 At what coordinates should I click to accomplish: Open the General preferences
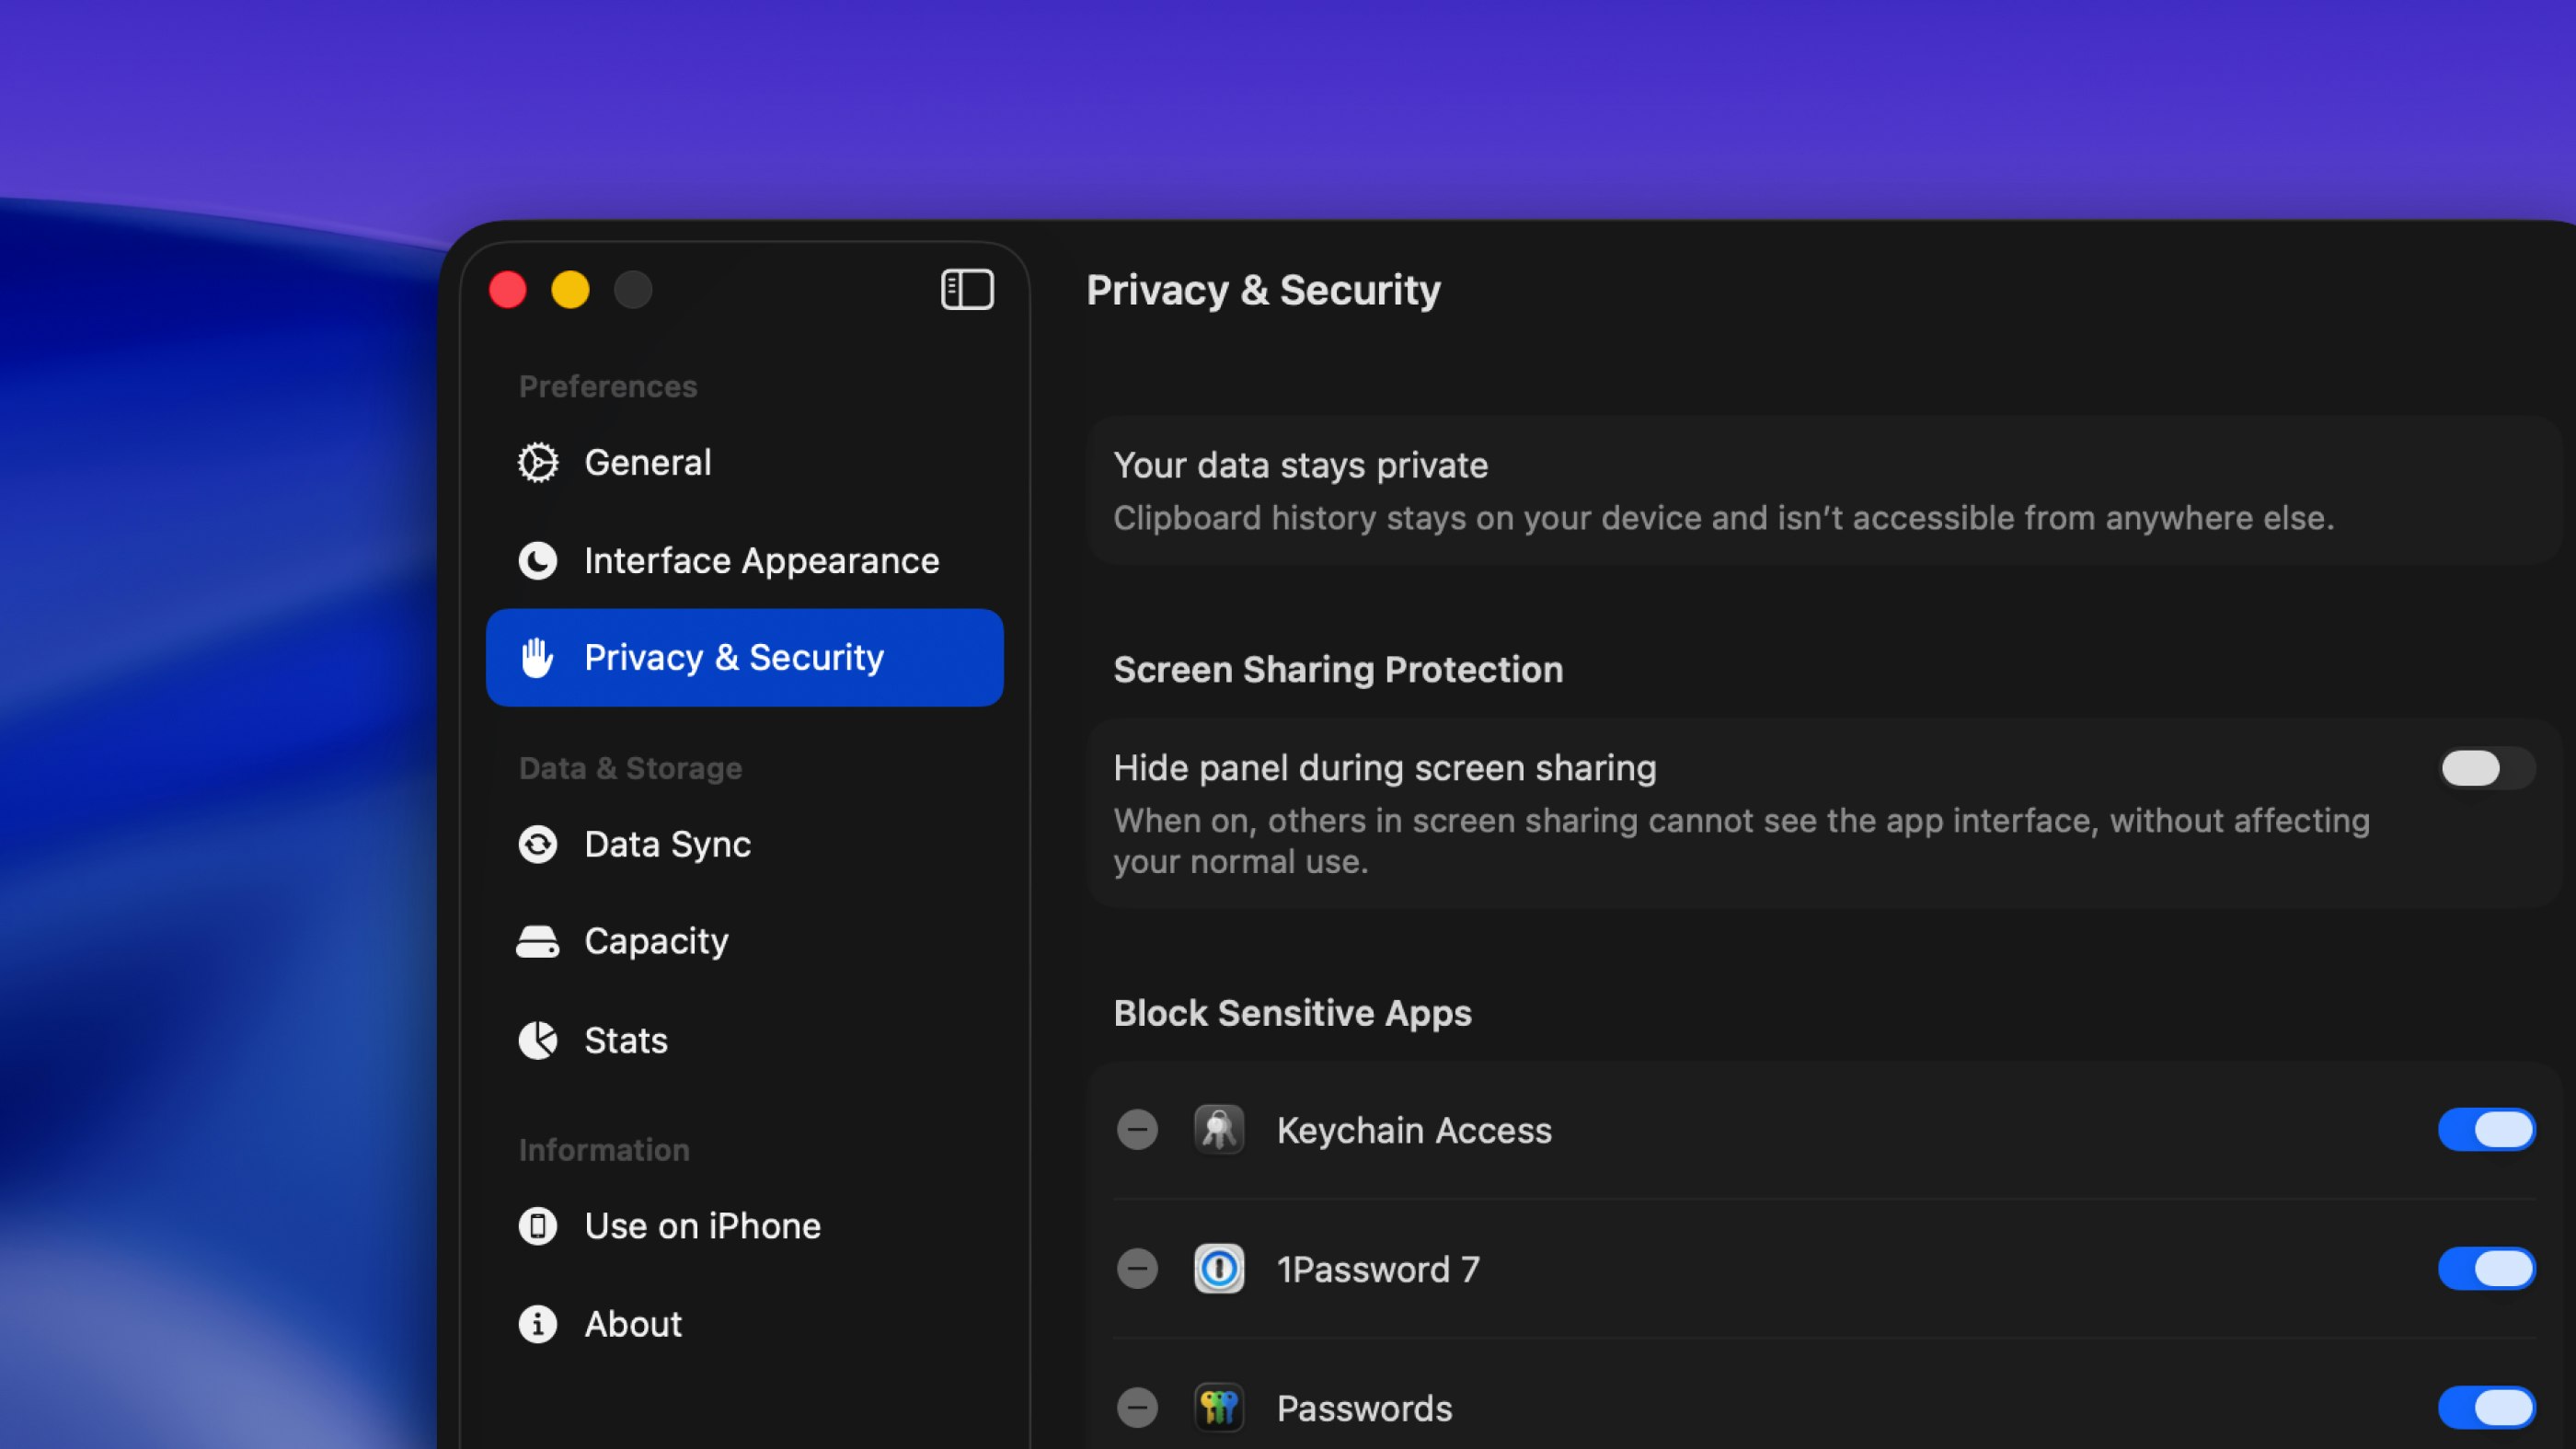744,463
